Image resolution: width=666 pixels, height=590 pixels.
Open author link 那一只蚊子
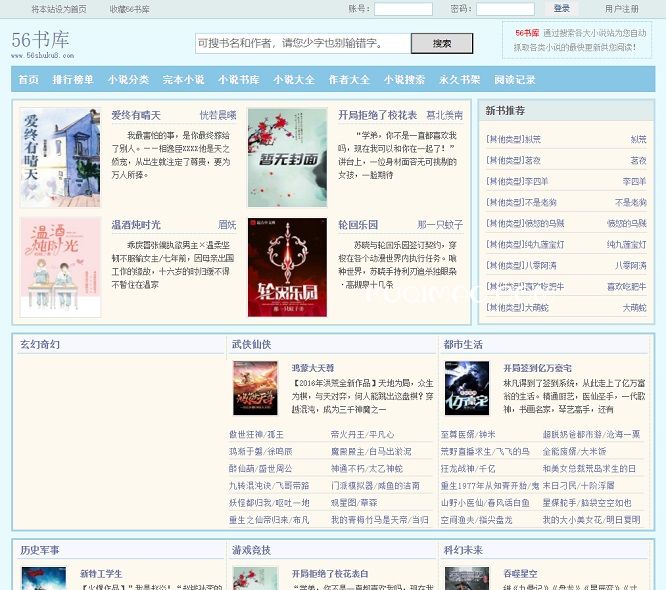click(440, 225)
